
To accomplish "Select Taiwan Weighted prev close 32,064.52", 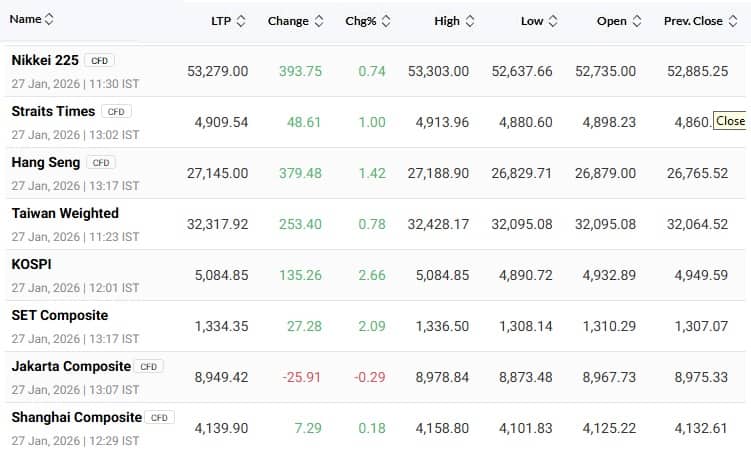I will (697, 224).
